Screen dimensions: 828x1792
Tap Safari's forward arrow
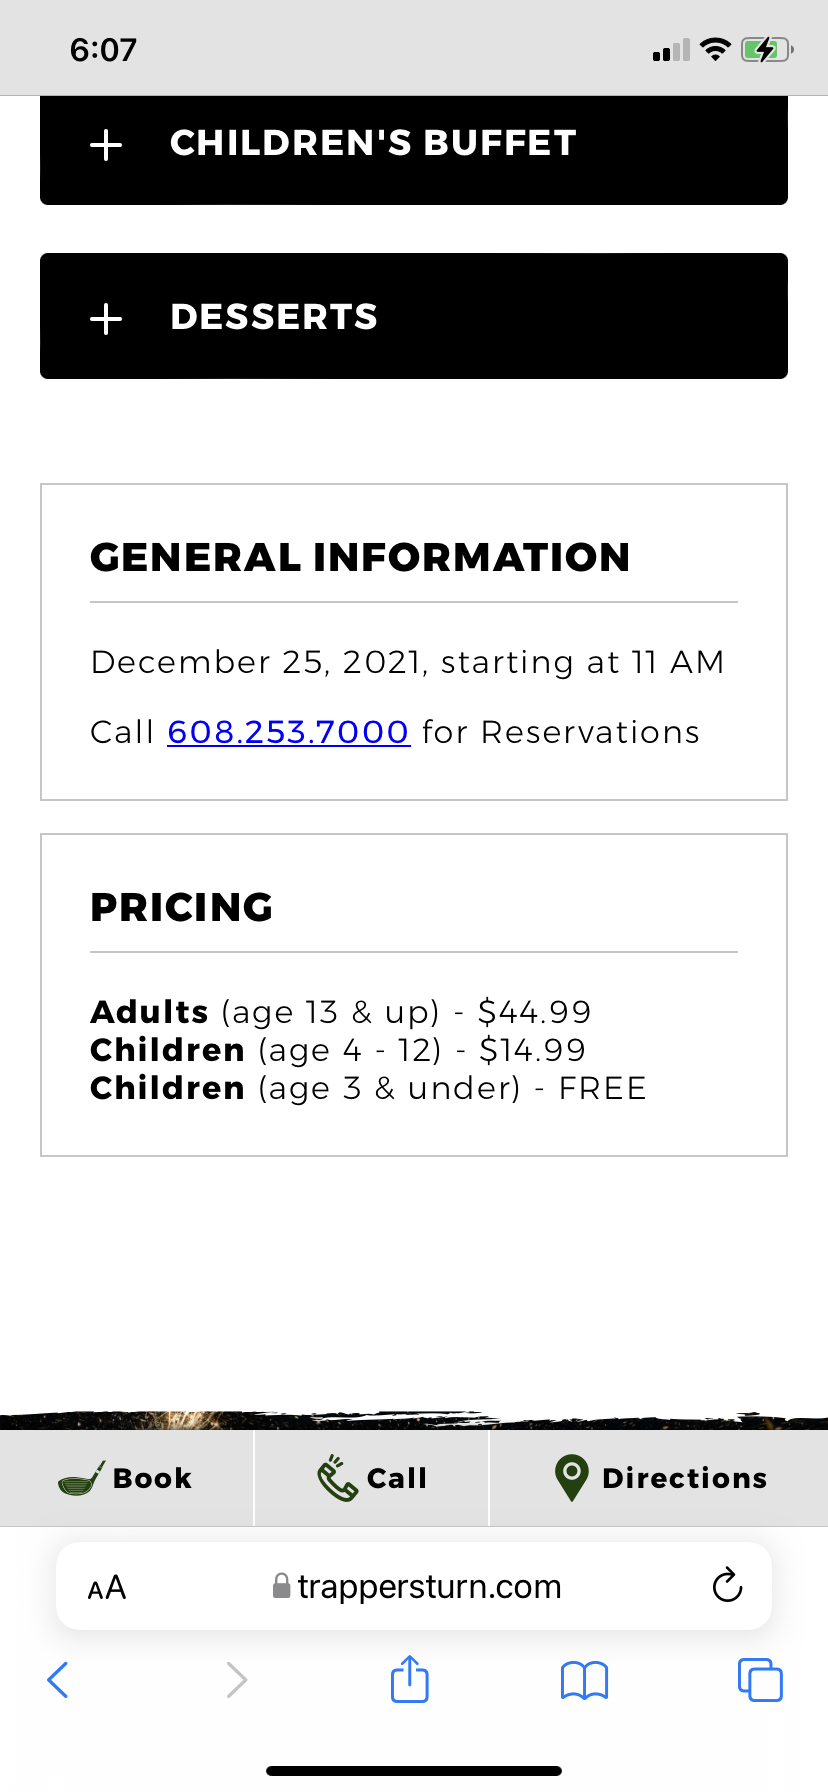point(236,1679)
